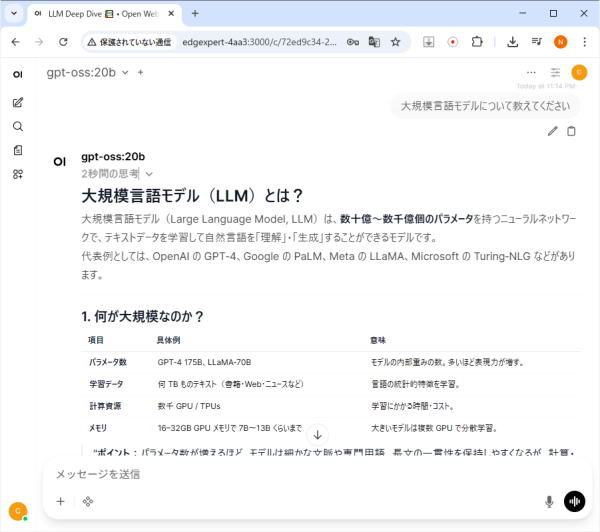Open a new browser tab

tap(195, 14)
